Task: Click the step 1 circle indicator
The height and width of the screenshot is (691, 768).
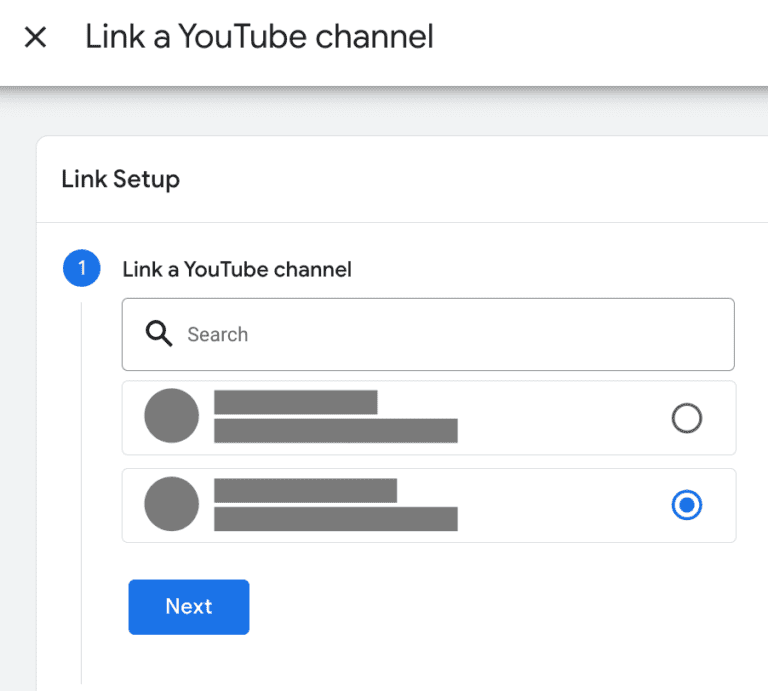Action: (x=82, y=268)
